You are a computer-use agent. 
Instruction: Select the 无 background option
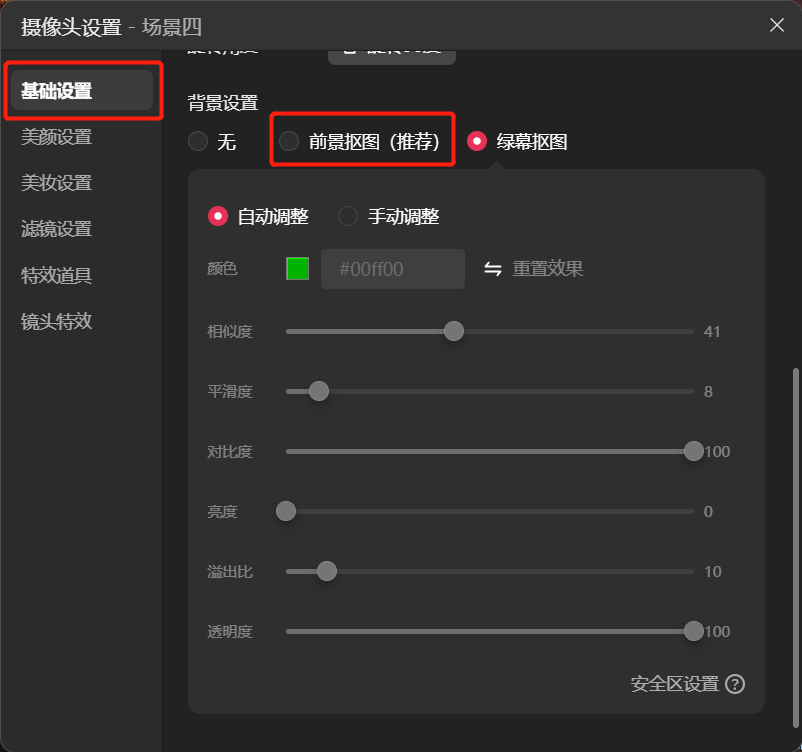(197, 141)
